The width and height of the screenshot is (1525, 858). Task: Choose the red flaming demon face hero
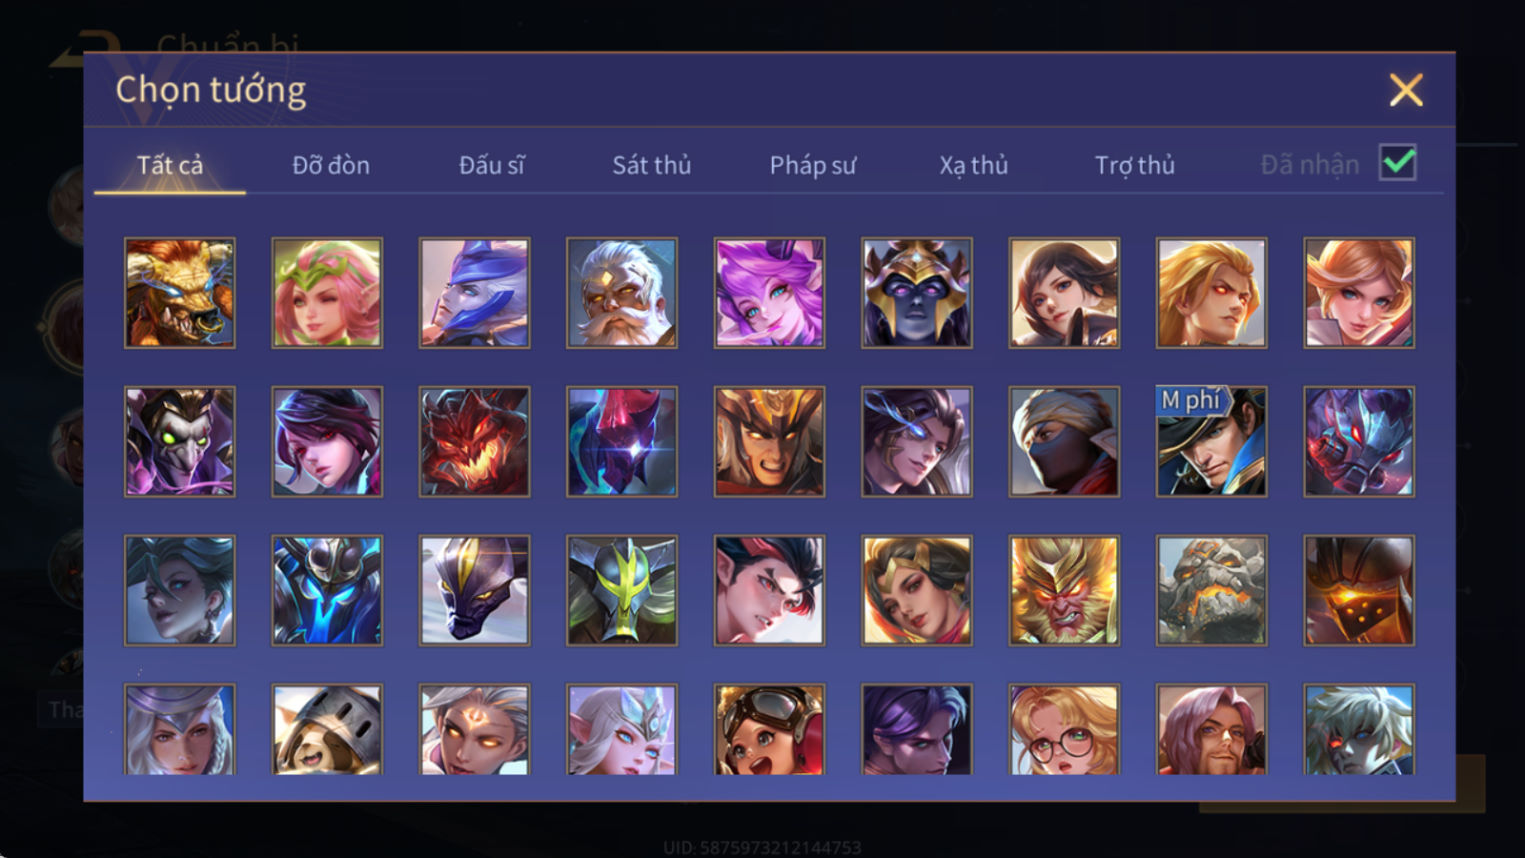pyautogui.click(x=474, y=442)
